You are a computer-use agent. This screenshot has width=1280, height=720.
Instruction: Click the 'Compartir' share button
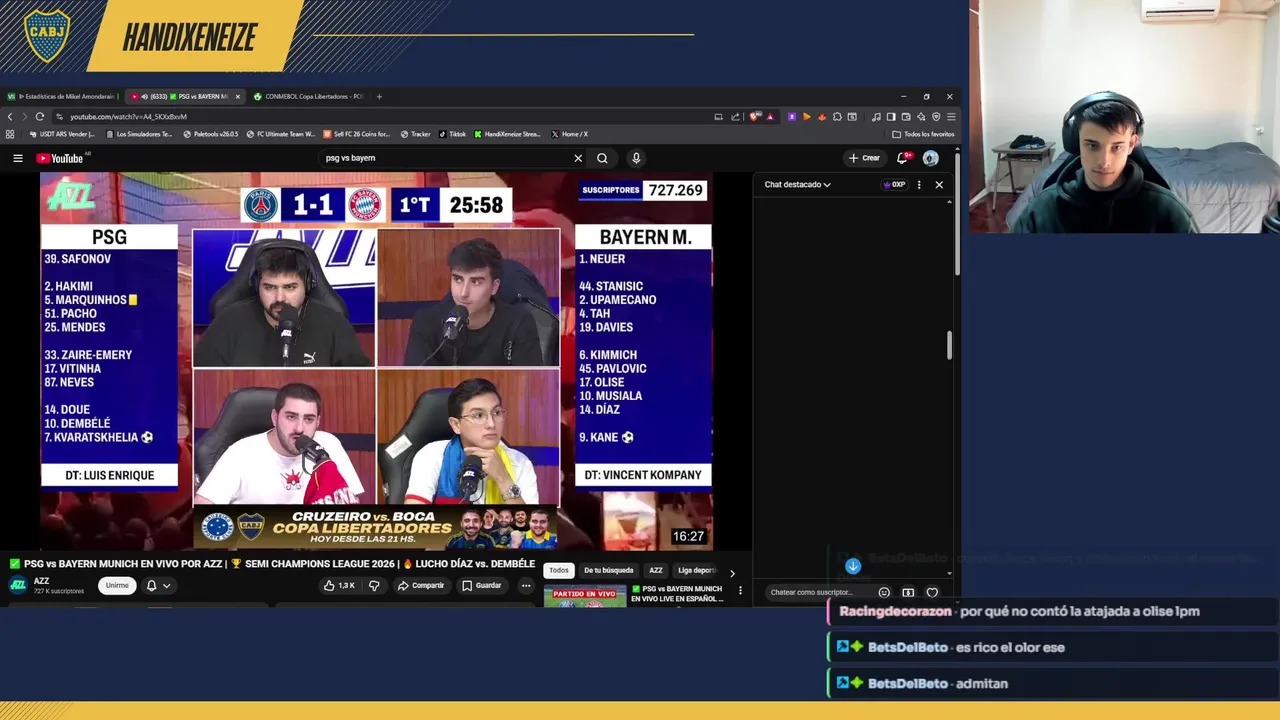coord(420,585)
